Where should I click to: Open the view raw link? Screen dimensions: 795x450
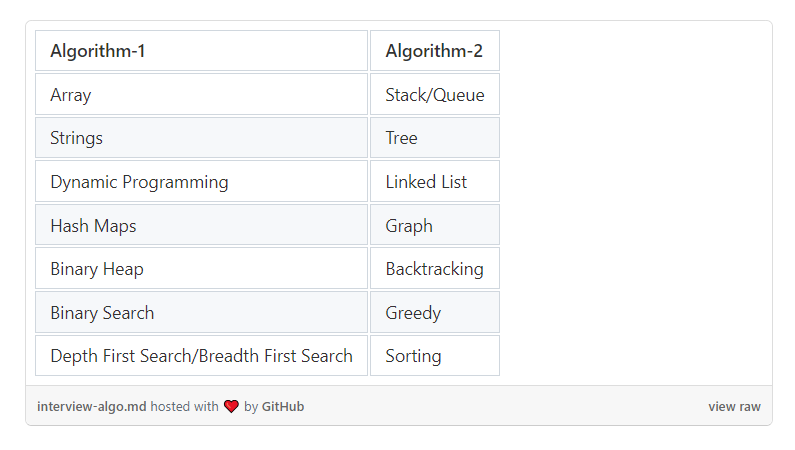click(x=734, y=406)
